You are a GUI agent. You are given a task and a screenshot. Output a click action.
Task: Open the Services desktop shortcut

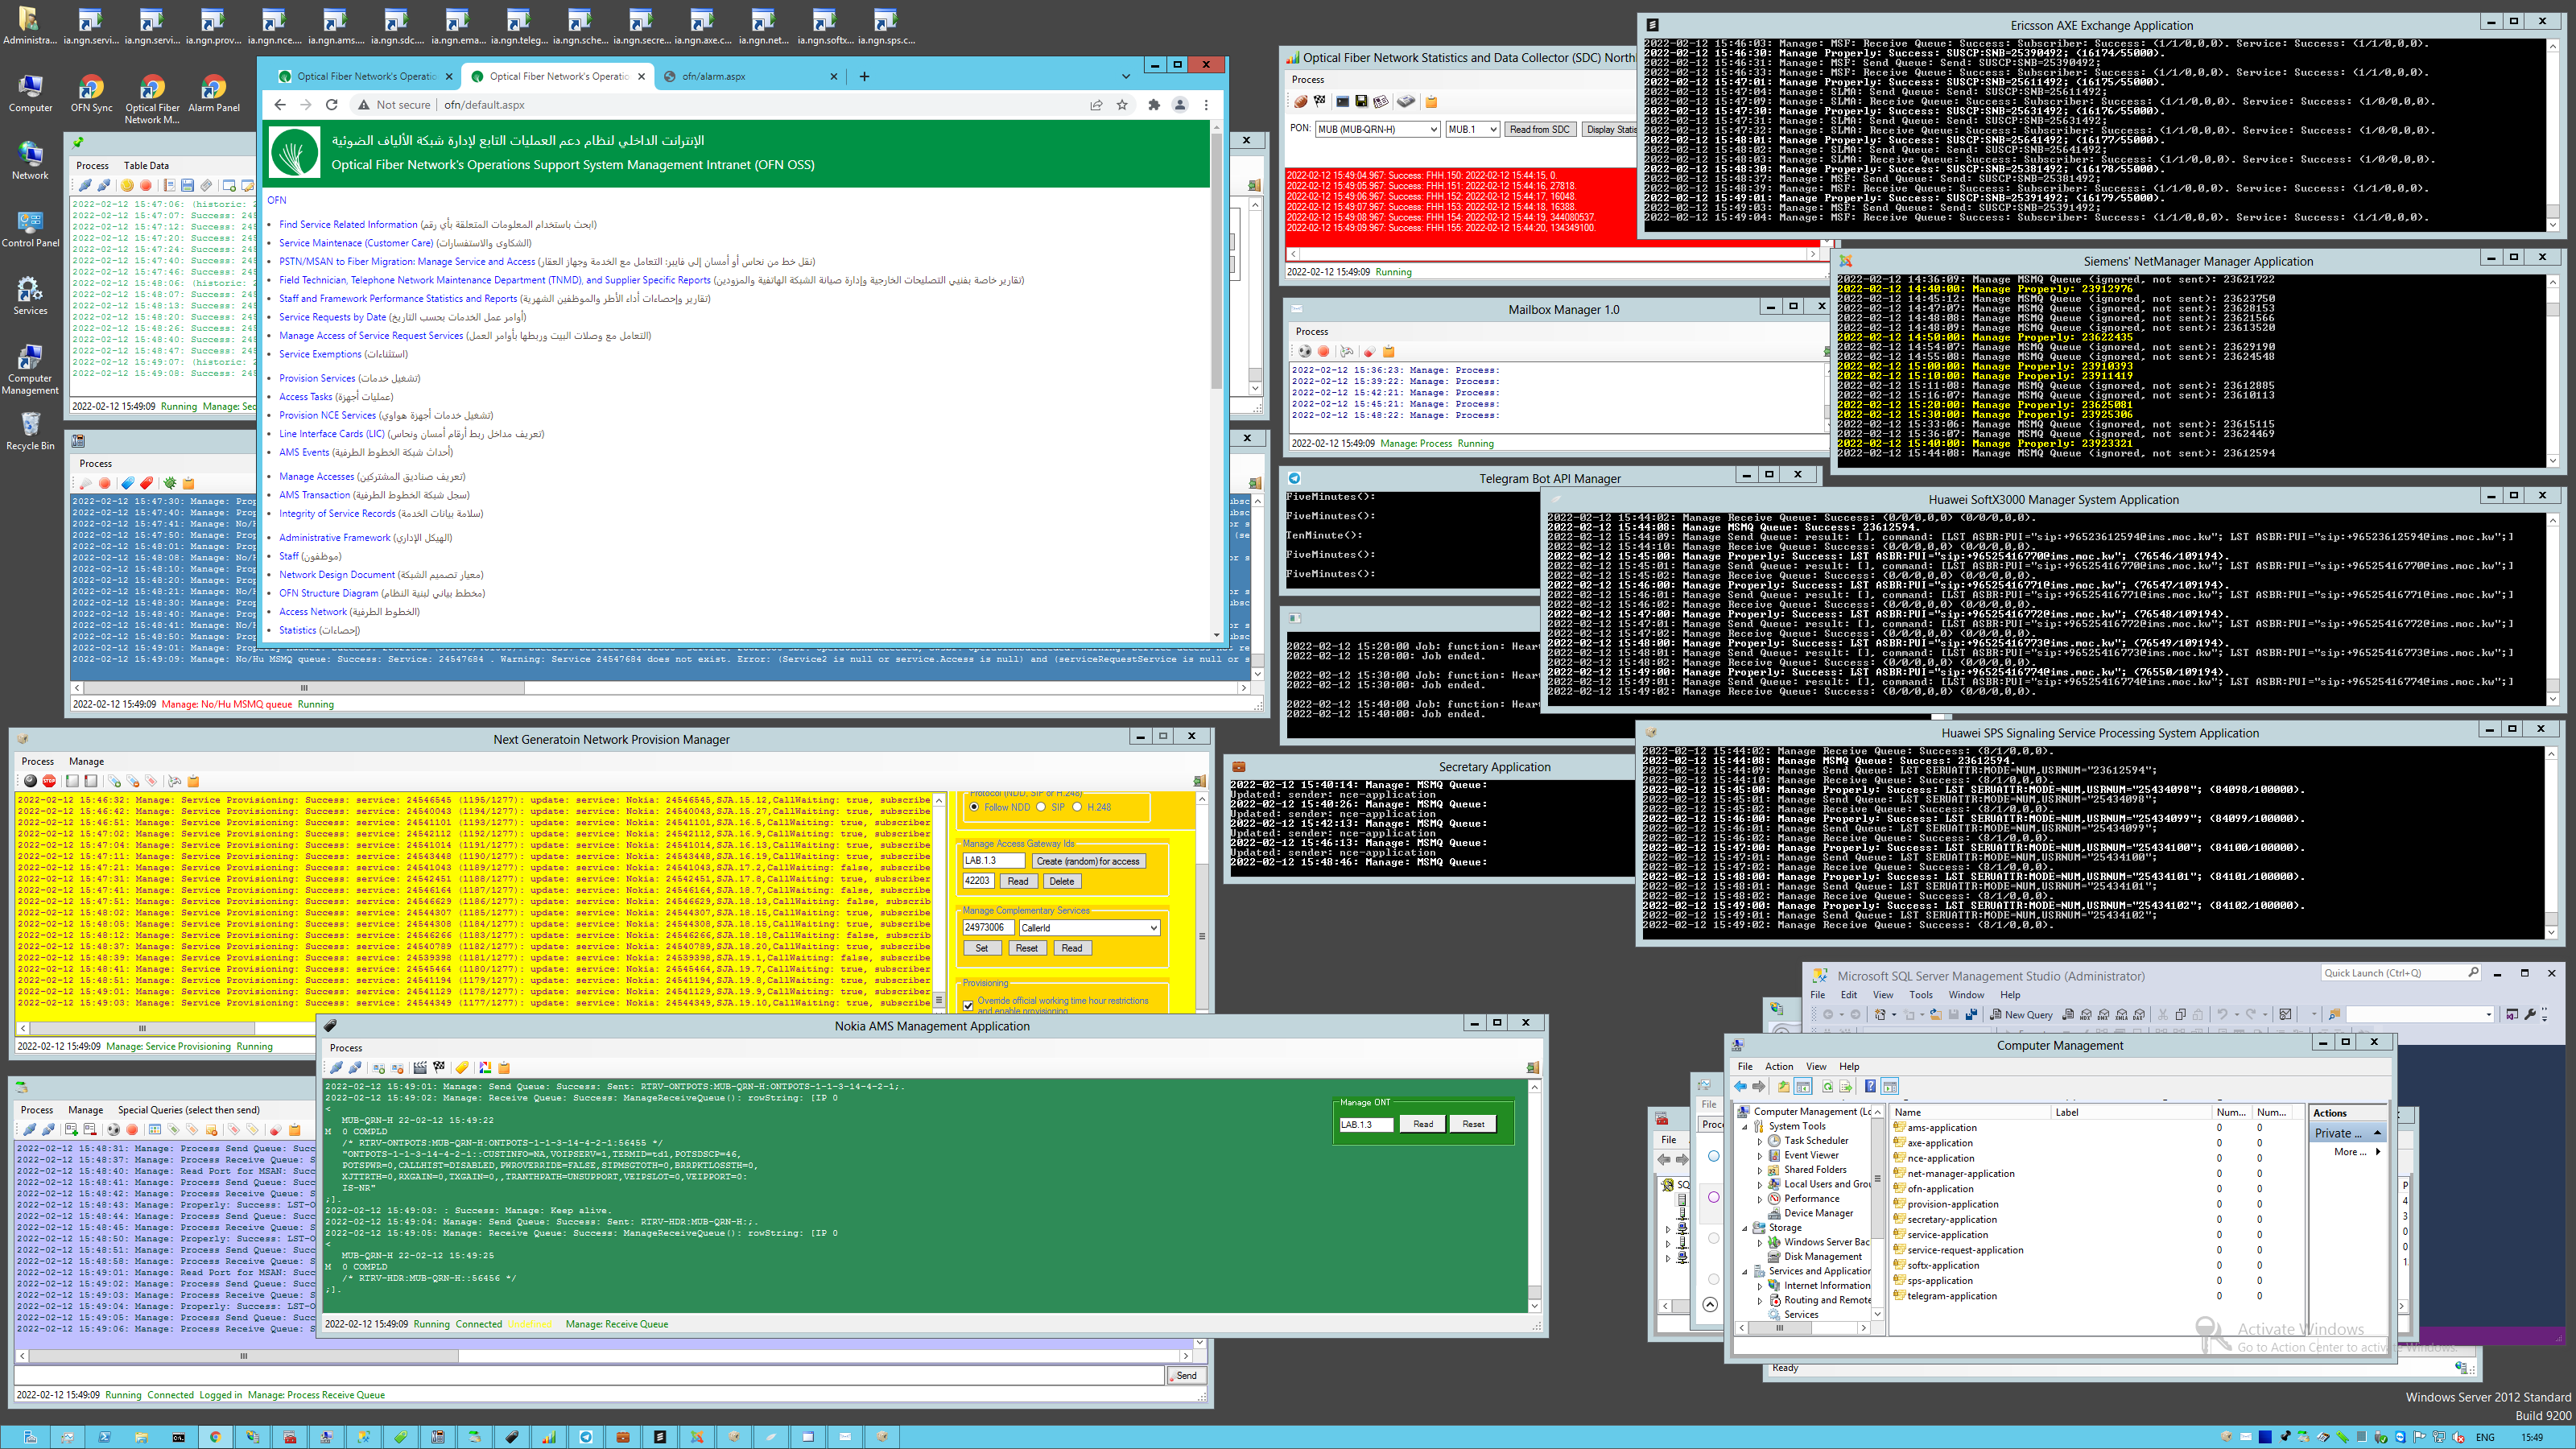point(30,296)
